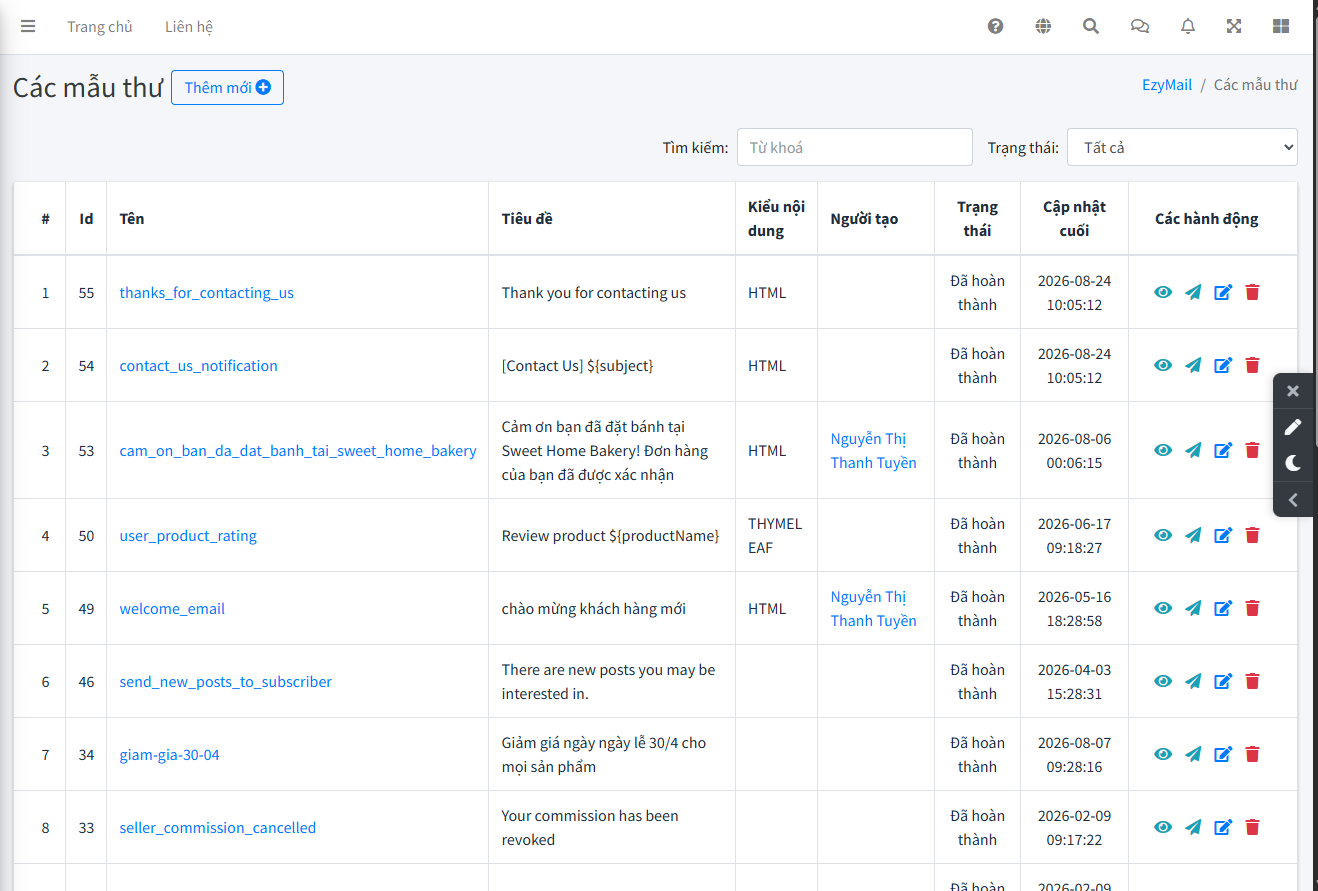Open the hamburger sidebar menu
The width and height of the screenshot is (1318, 891).
[28, 27]
